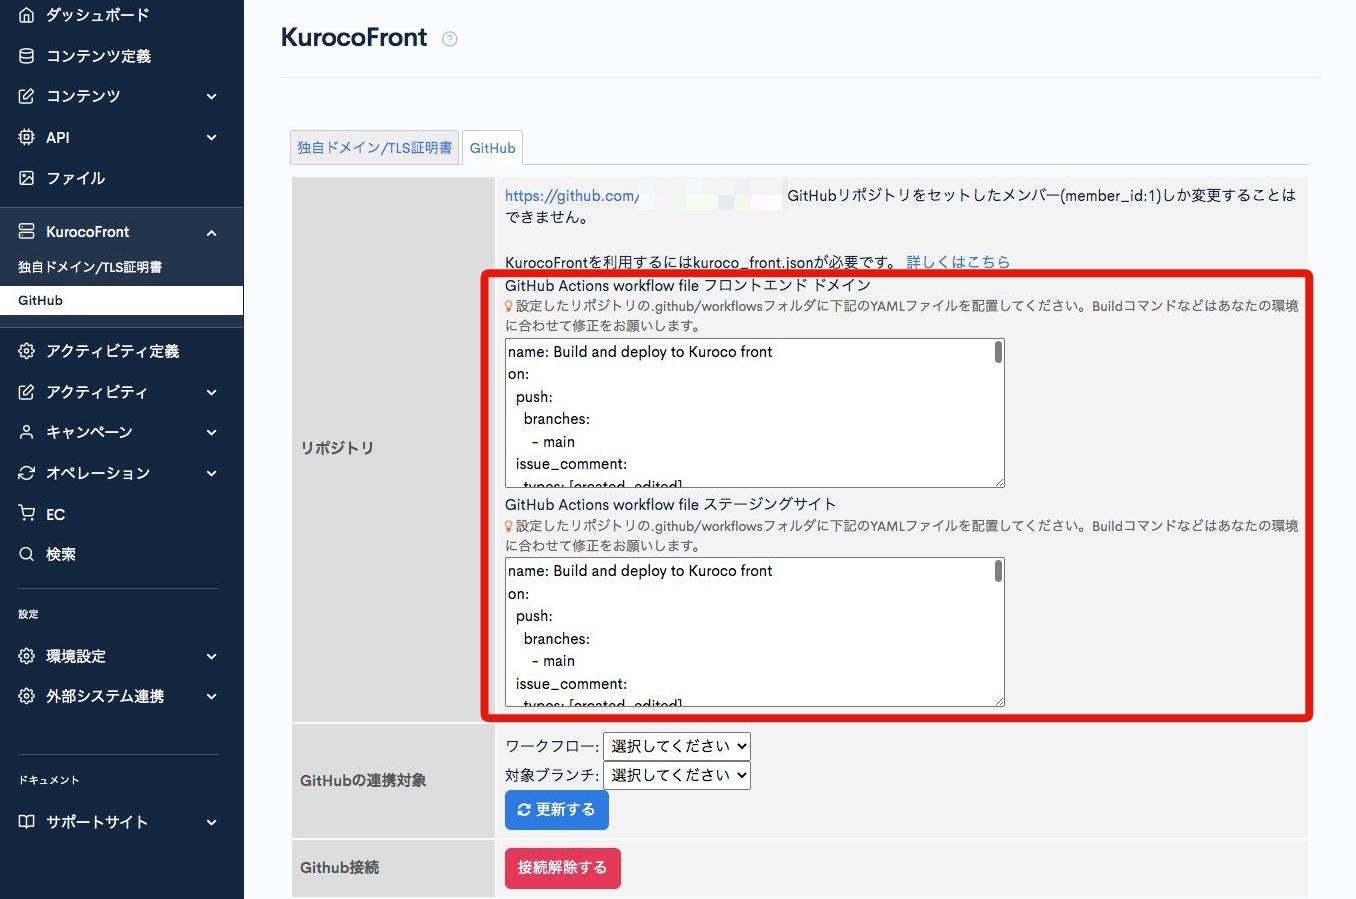Expand the 環境設定 menu chevron

(211, 656)
